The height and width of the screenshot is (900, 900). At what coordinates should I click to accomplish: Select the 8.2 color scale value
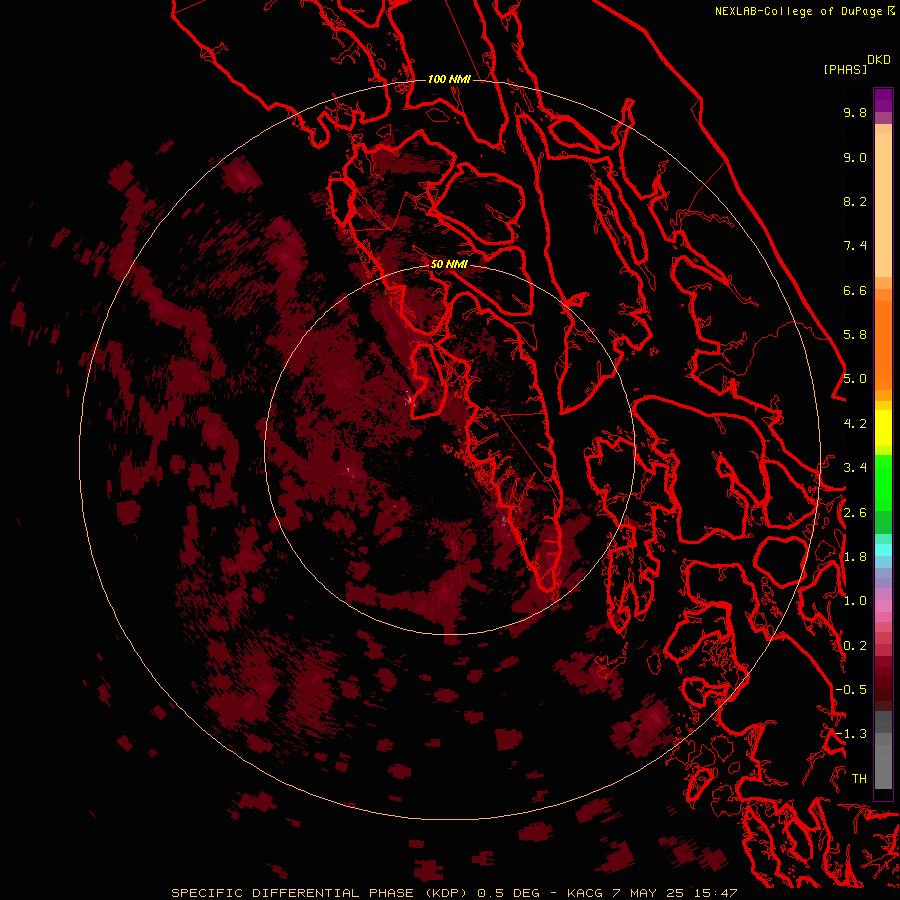point(855,202)
